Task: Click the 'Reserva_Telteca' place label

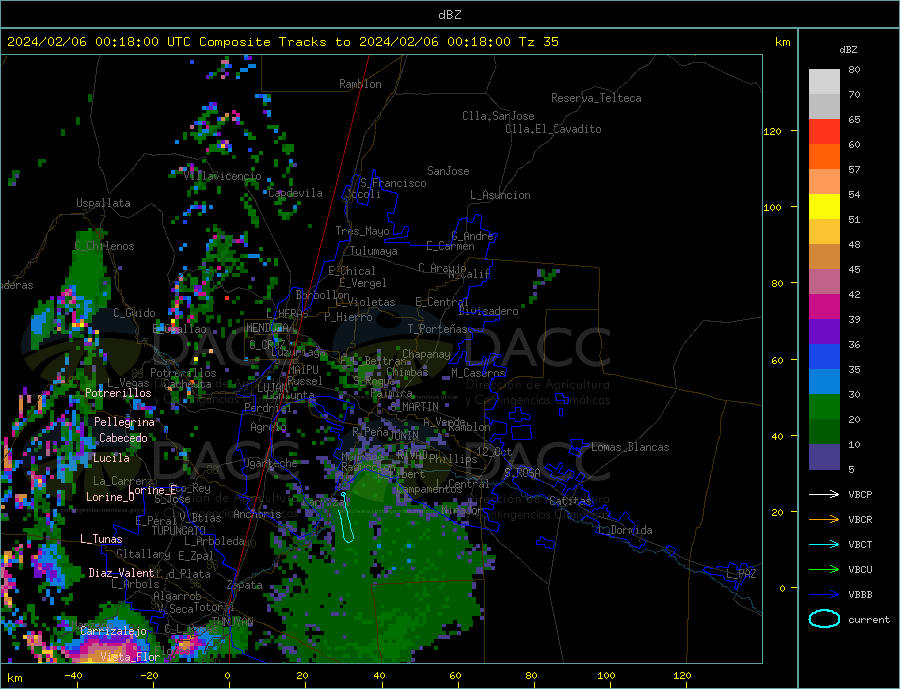Action: click(596, 98)
